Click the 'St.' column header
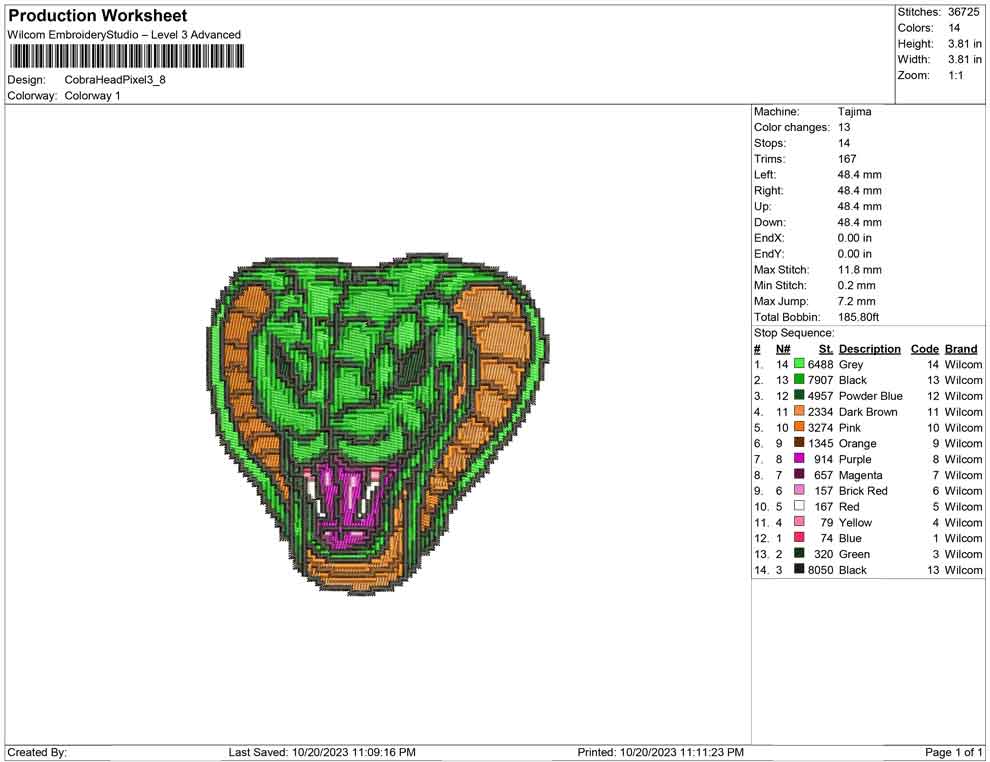This screenshot has height=762, width=990. point(826,349)
